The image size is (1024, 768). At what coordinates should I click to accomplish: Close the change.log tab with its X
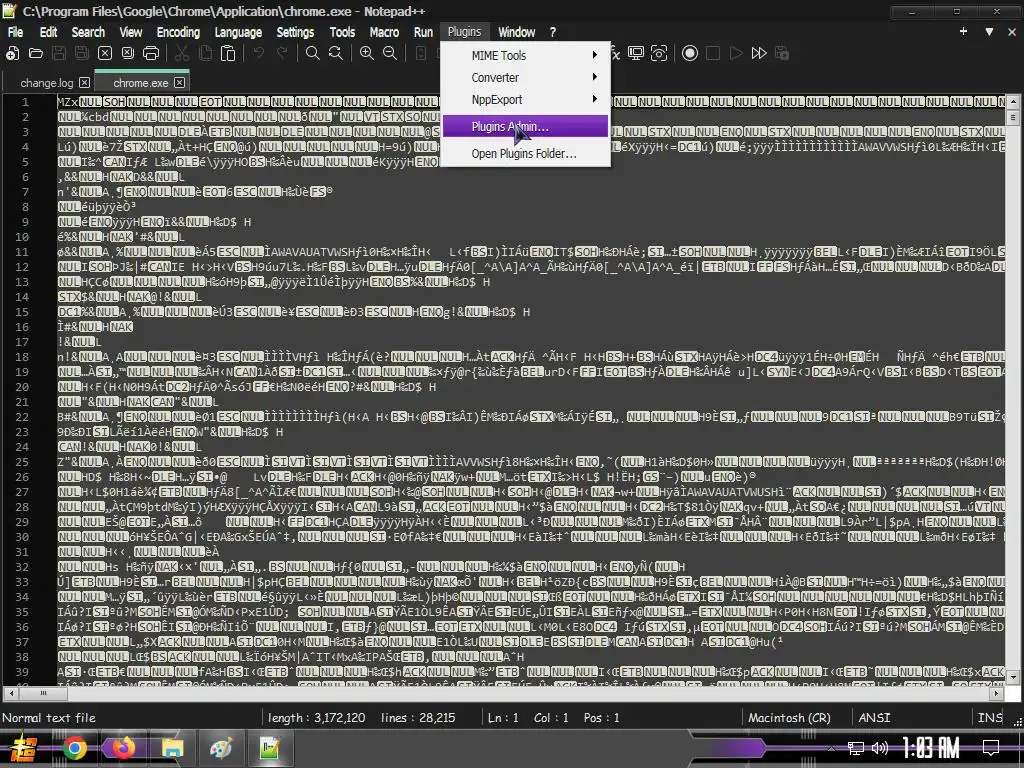[x=84, y=83]
